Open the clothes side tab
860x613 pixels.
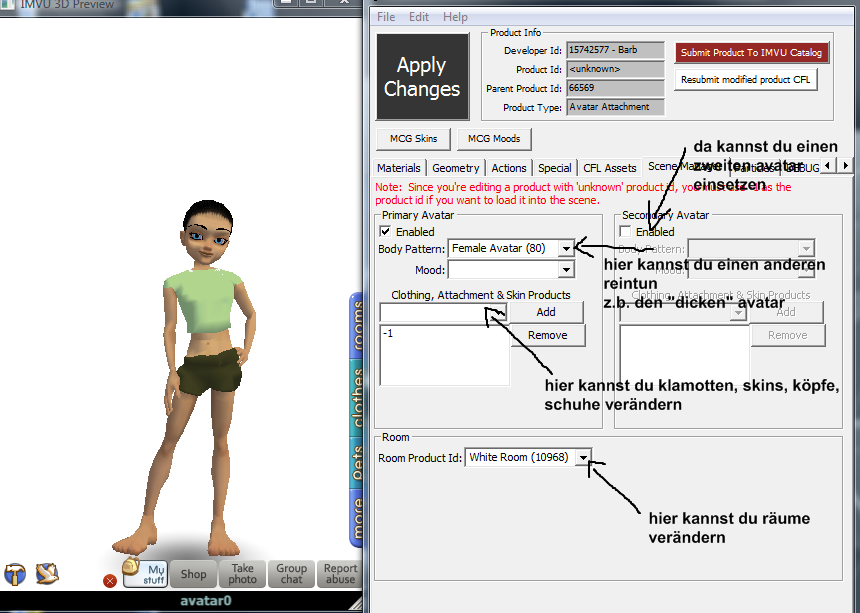[x=357, y=398]
